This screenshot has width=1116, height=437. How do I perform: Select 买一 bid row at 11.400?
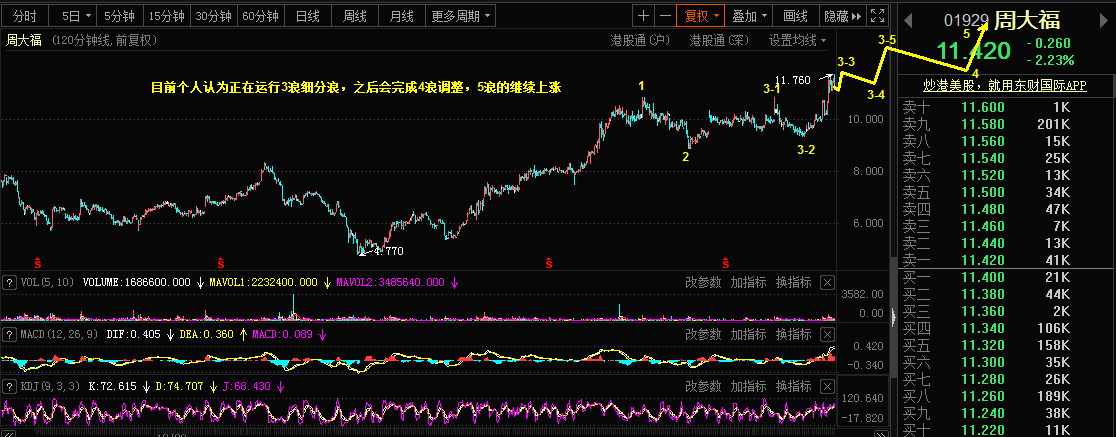tap(1005, 277)
